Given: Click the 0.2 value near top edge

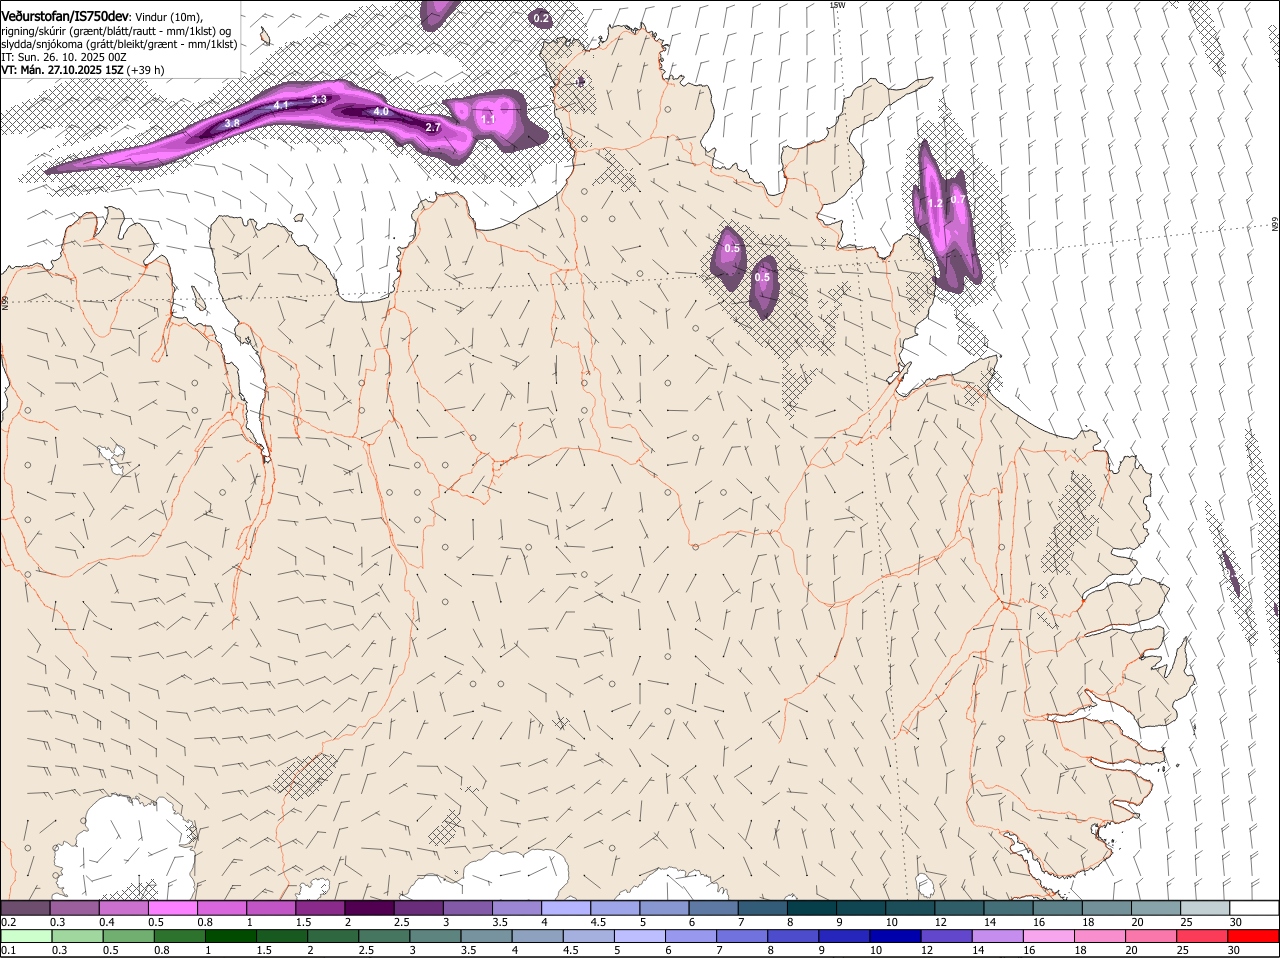Looking at the screenshot, I should 541,18.
